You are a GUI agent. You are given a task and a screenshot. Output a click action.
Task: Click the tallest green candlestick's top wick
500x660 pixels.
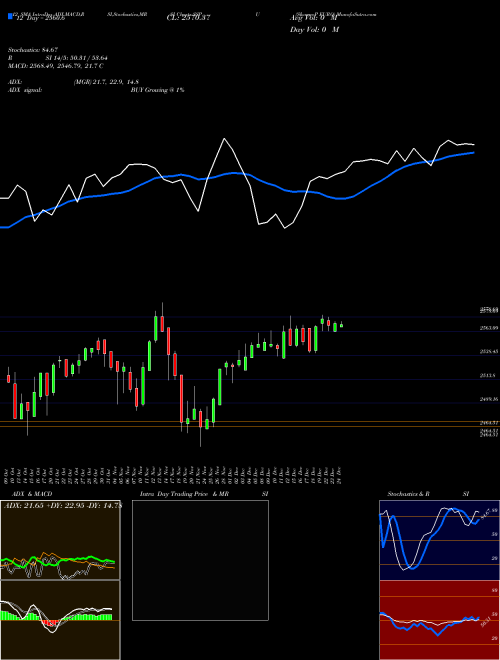pyautogui.click(x=156, y=314)
